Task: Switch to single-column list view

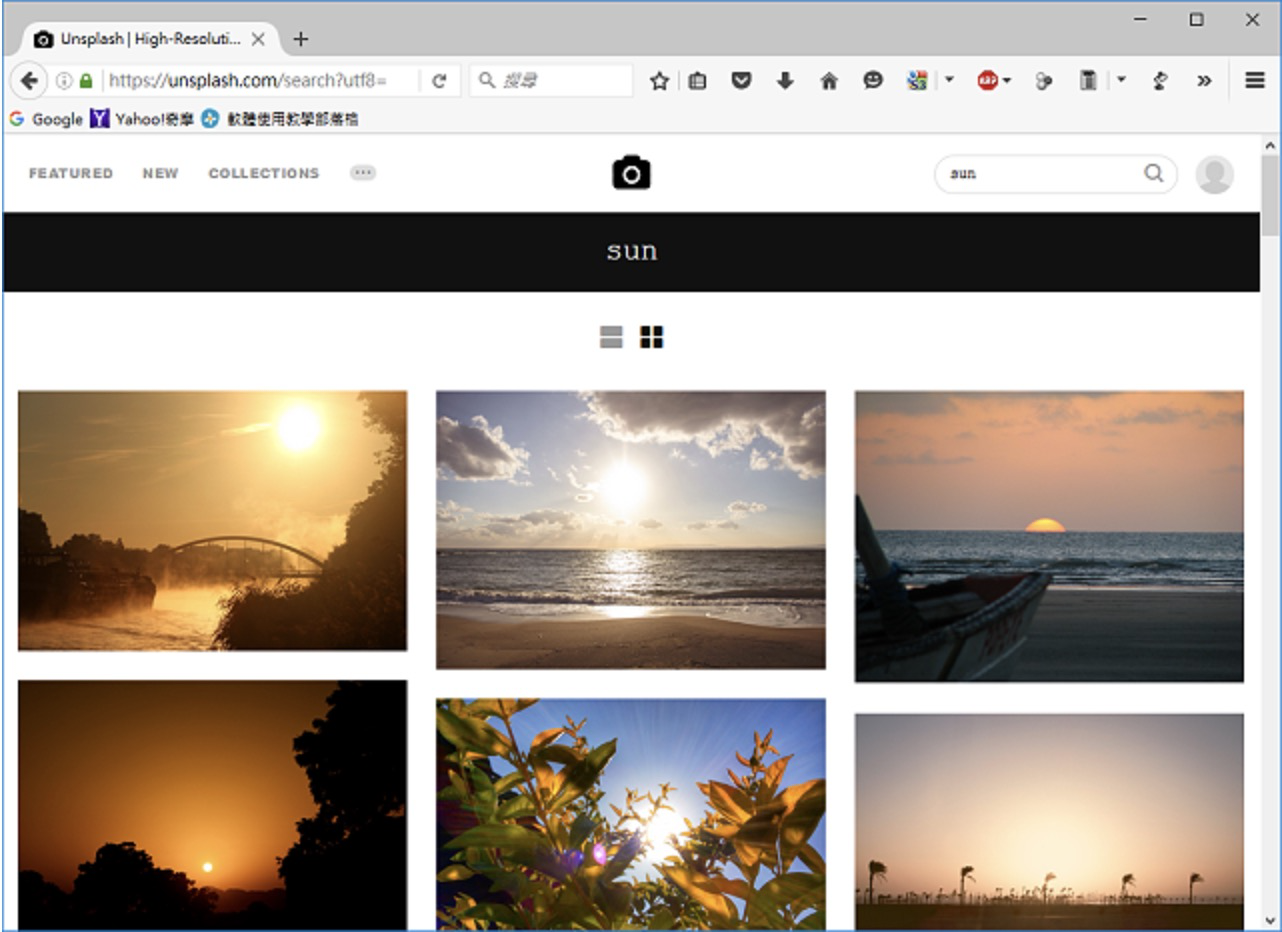Action: [x=611, y=337]
